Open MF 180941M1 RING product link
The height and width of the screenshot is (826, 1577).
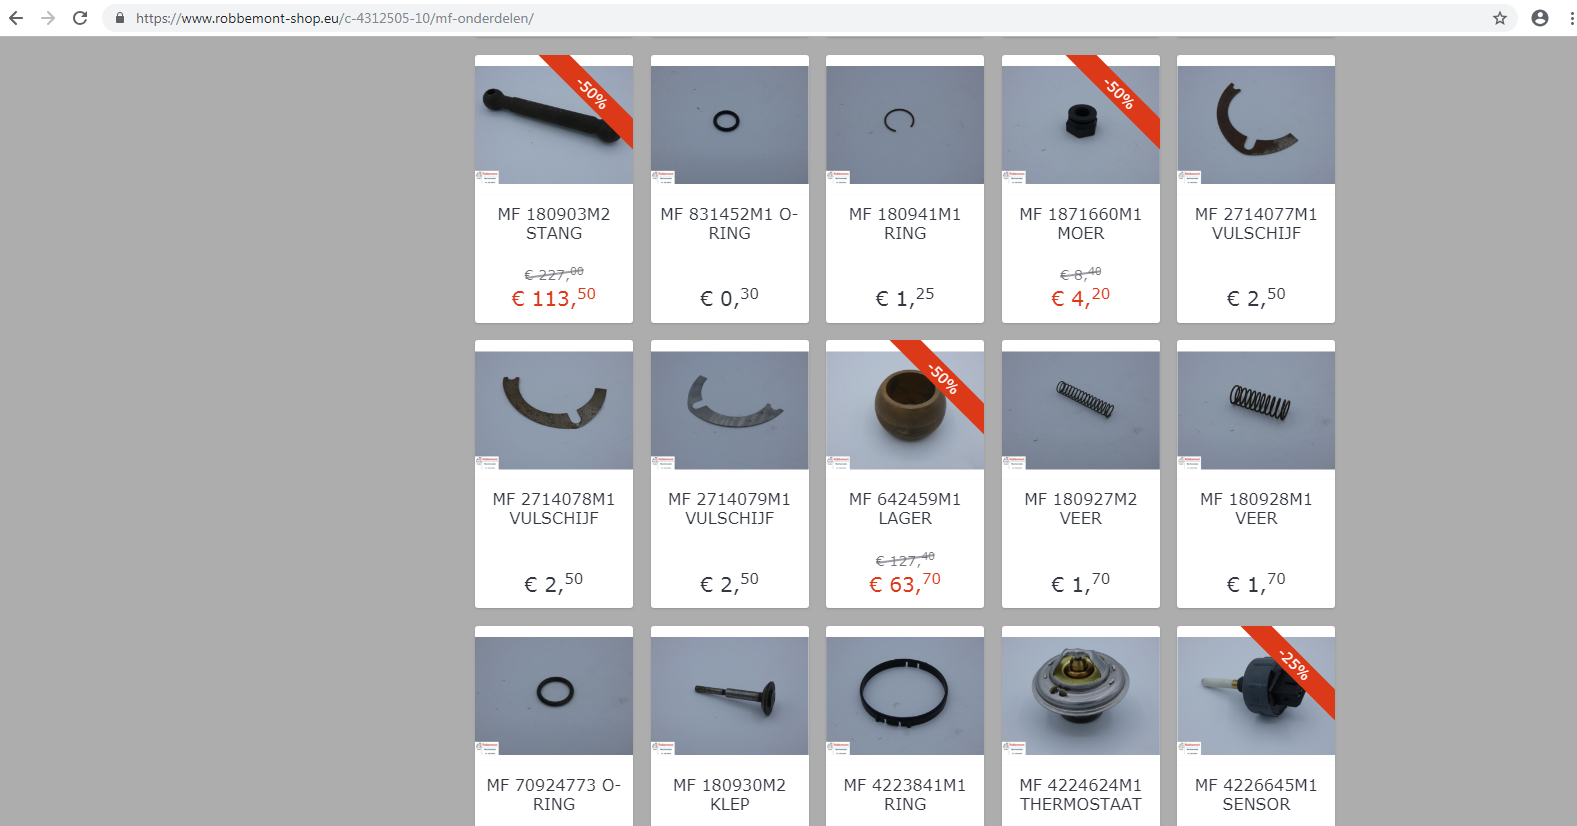(x=905, y=224)
